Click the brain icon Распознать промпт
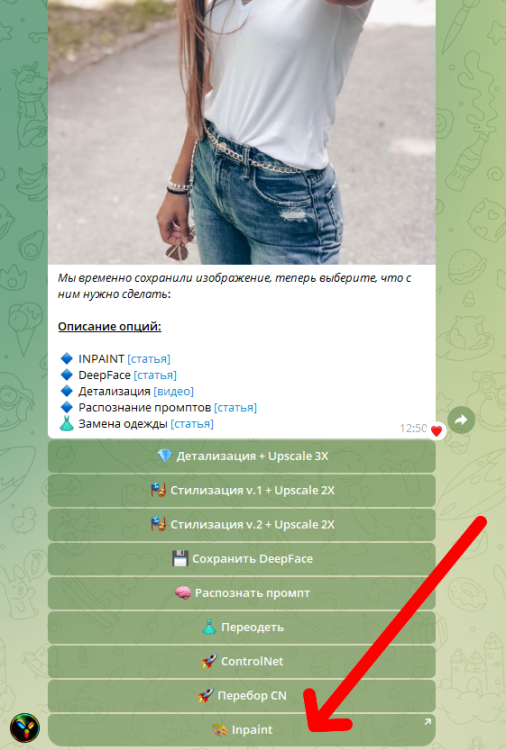The height and width of the screenshot is (750, 506). pyautogui.click(x=183, y=593)
